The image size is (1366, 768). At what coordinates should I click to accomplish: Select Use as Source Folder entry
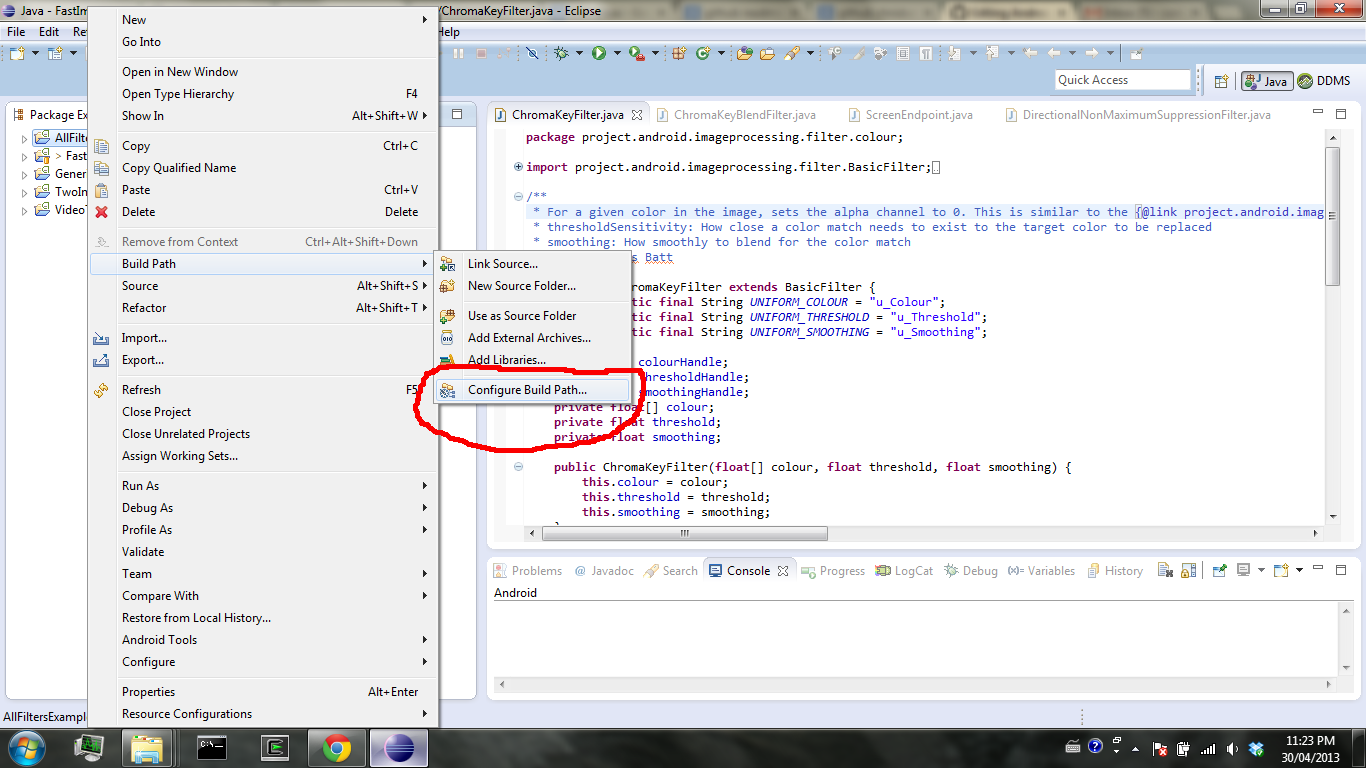pyautogui.click(x=533, y=316)
